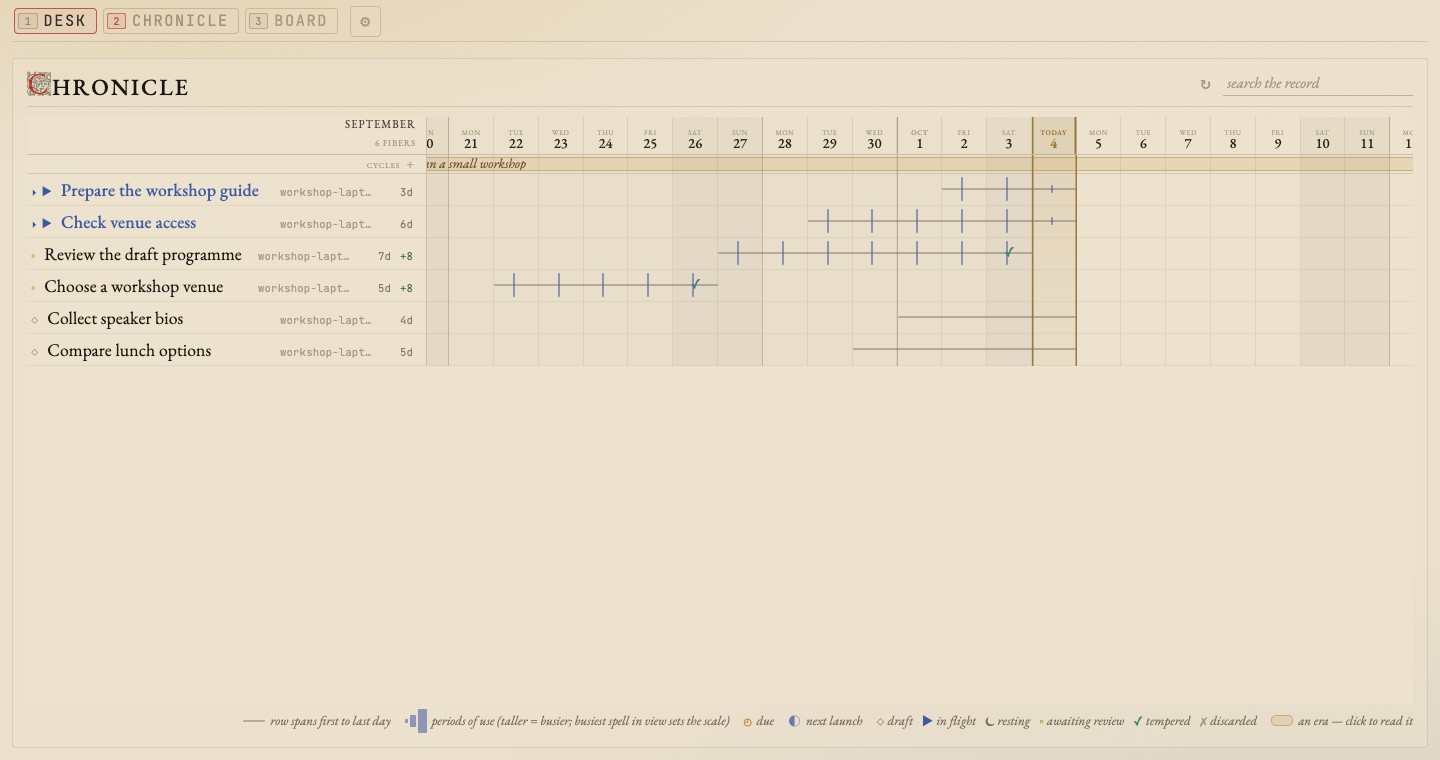The width and height of the screenshot is (1440, 760).
Task: Switch to the Board tab
Action: click(x=291, y=21)
